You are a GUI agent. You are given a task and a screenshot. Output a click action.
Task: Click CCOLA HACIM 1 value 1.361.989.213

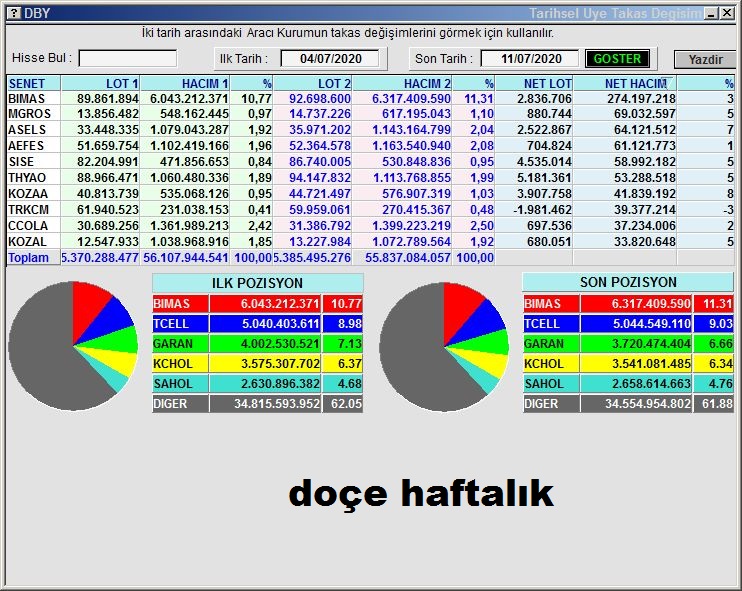(x=189, y=226)
